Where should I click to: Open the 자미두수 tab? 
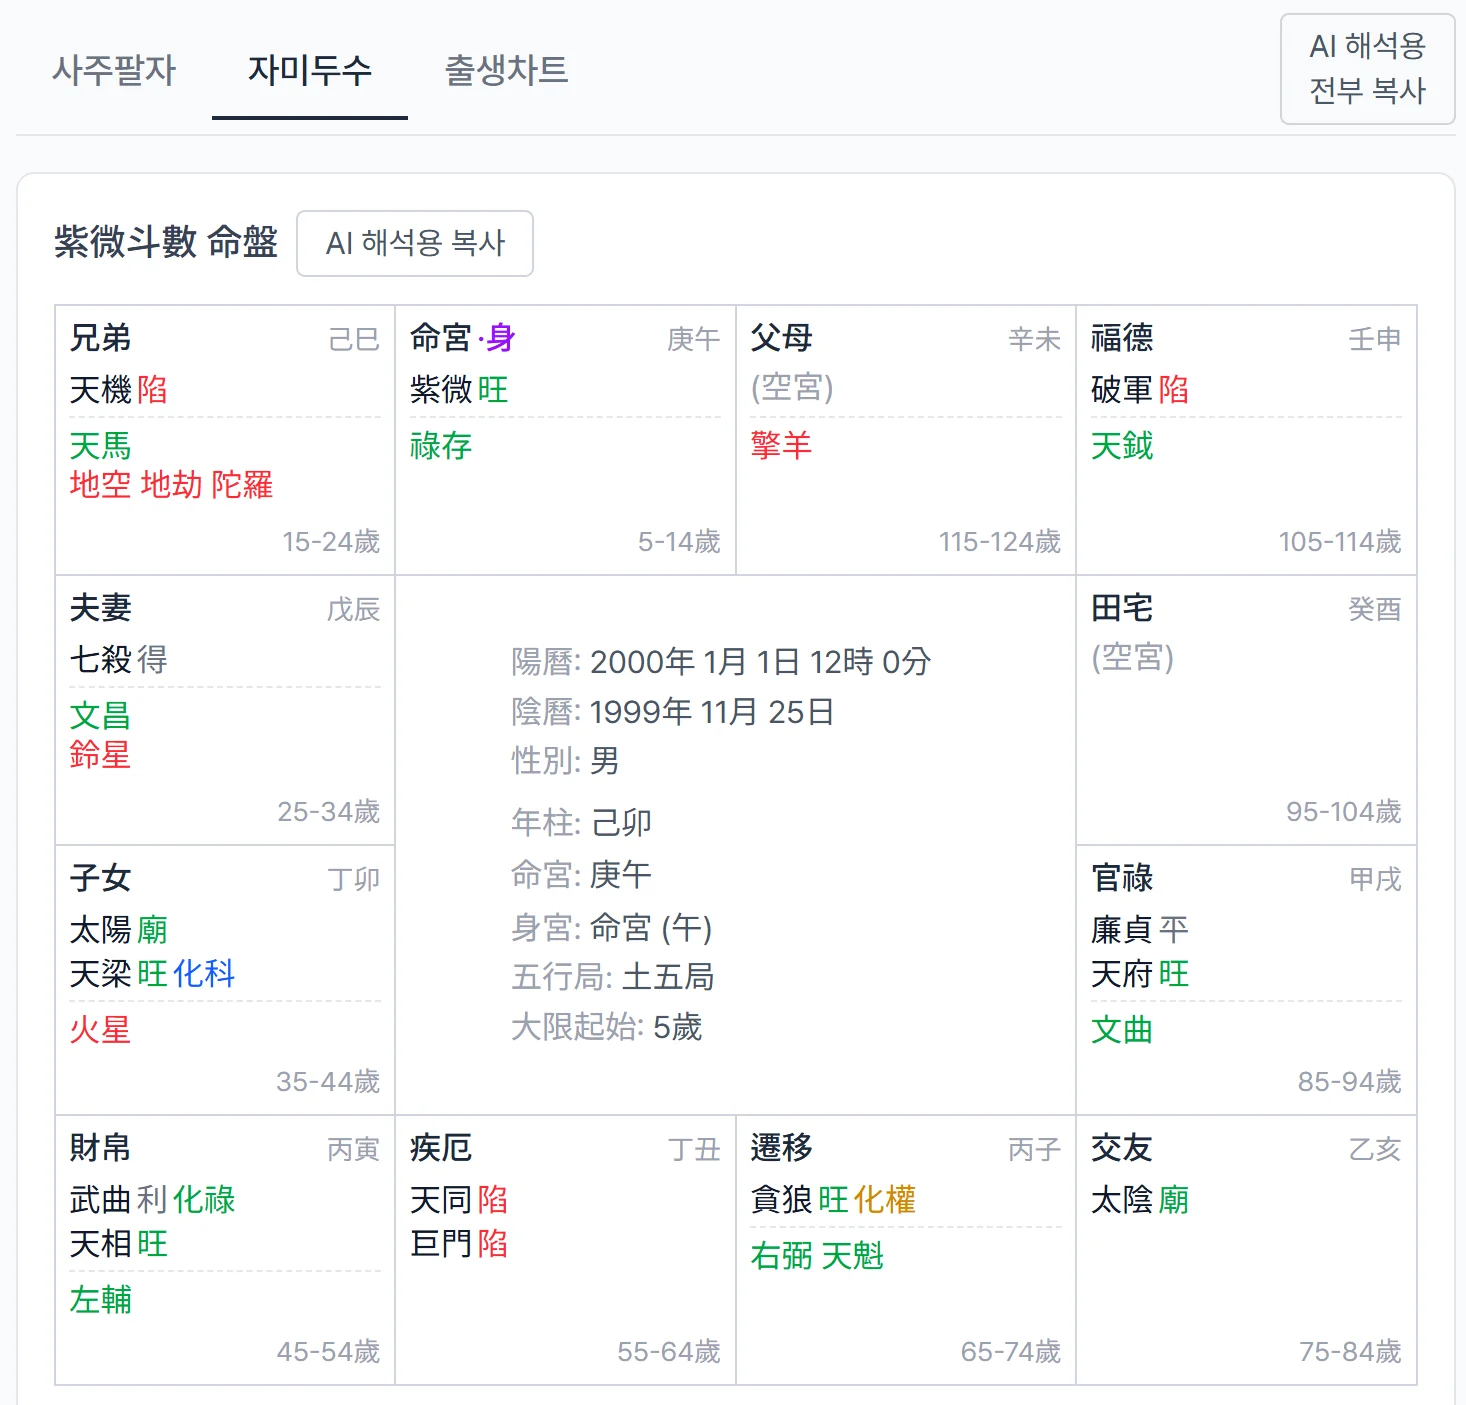pos(308,71)
